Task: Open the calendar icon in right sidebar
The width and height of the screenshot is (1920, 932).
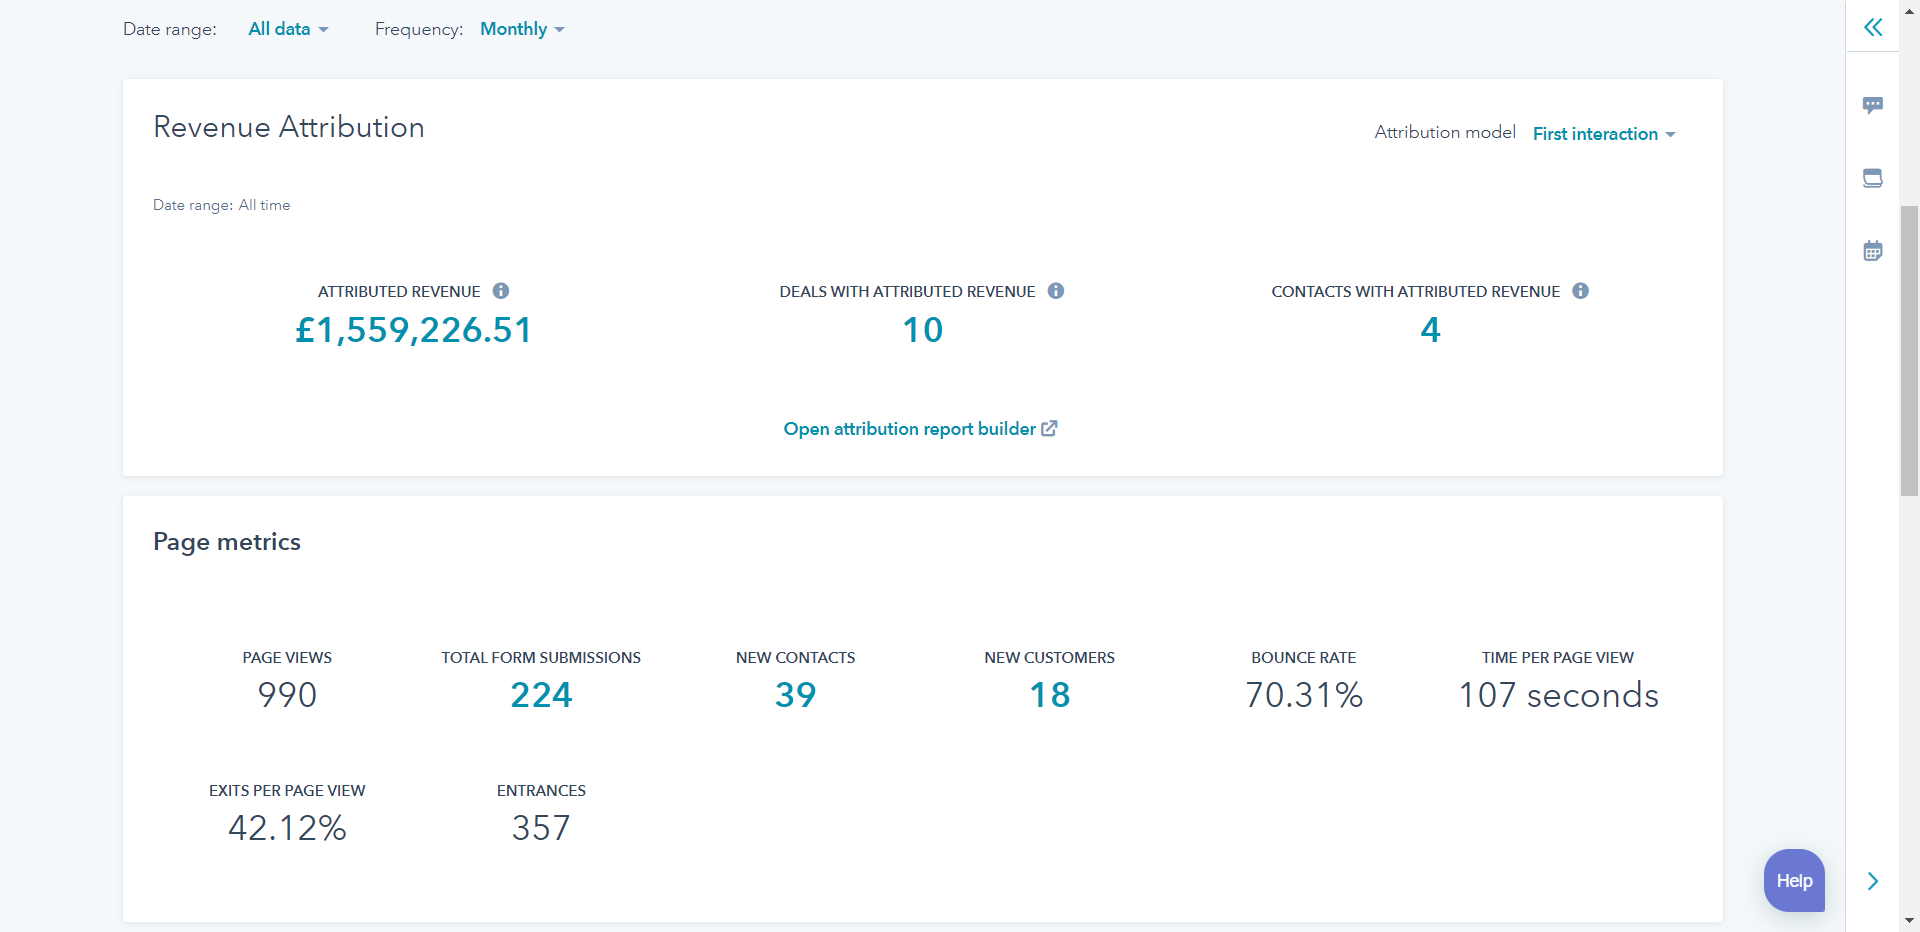Action: click(1872, 251)
